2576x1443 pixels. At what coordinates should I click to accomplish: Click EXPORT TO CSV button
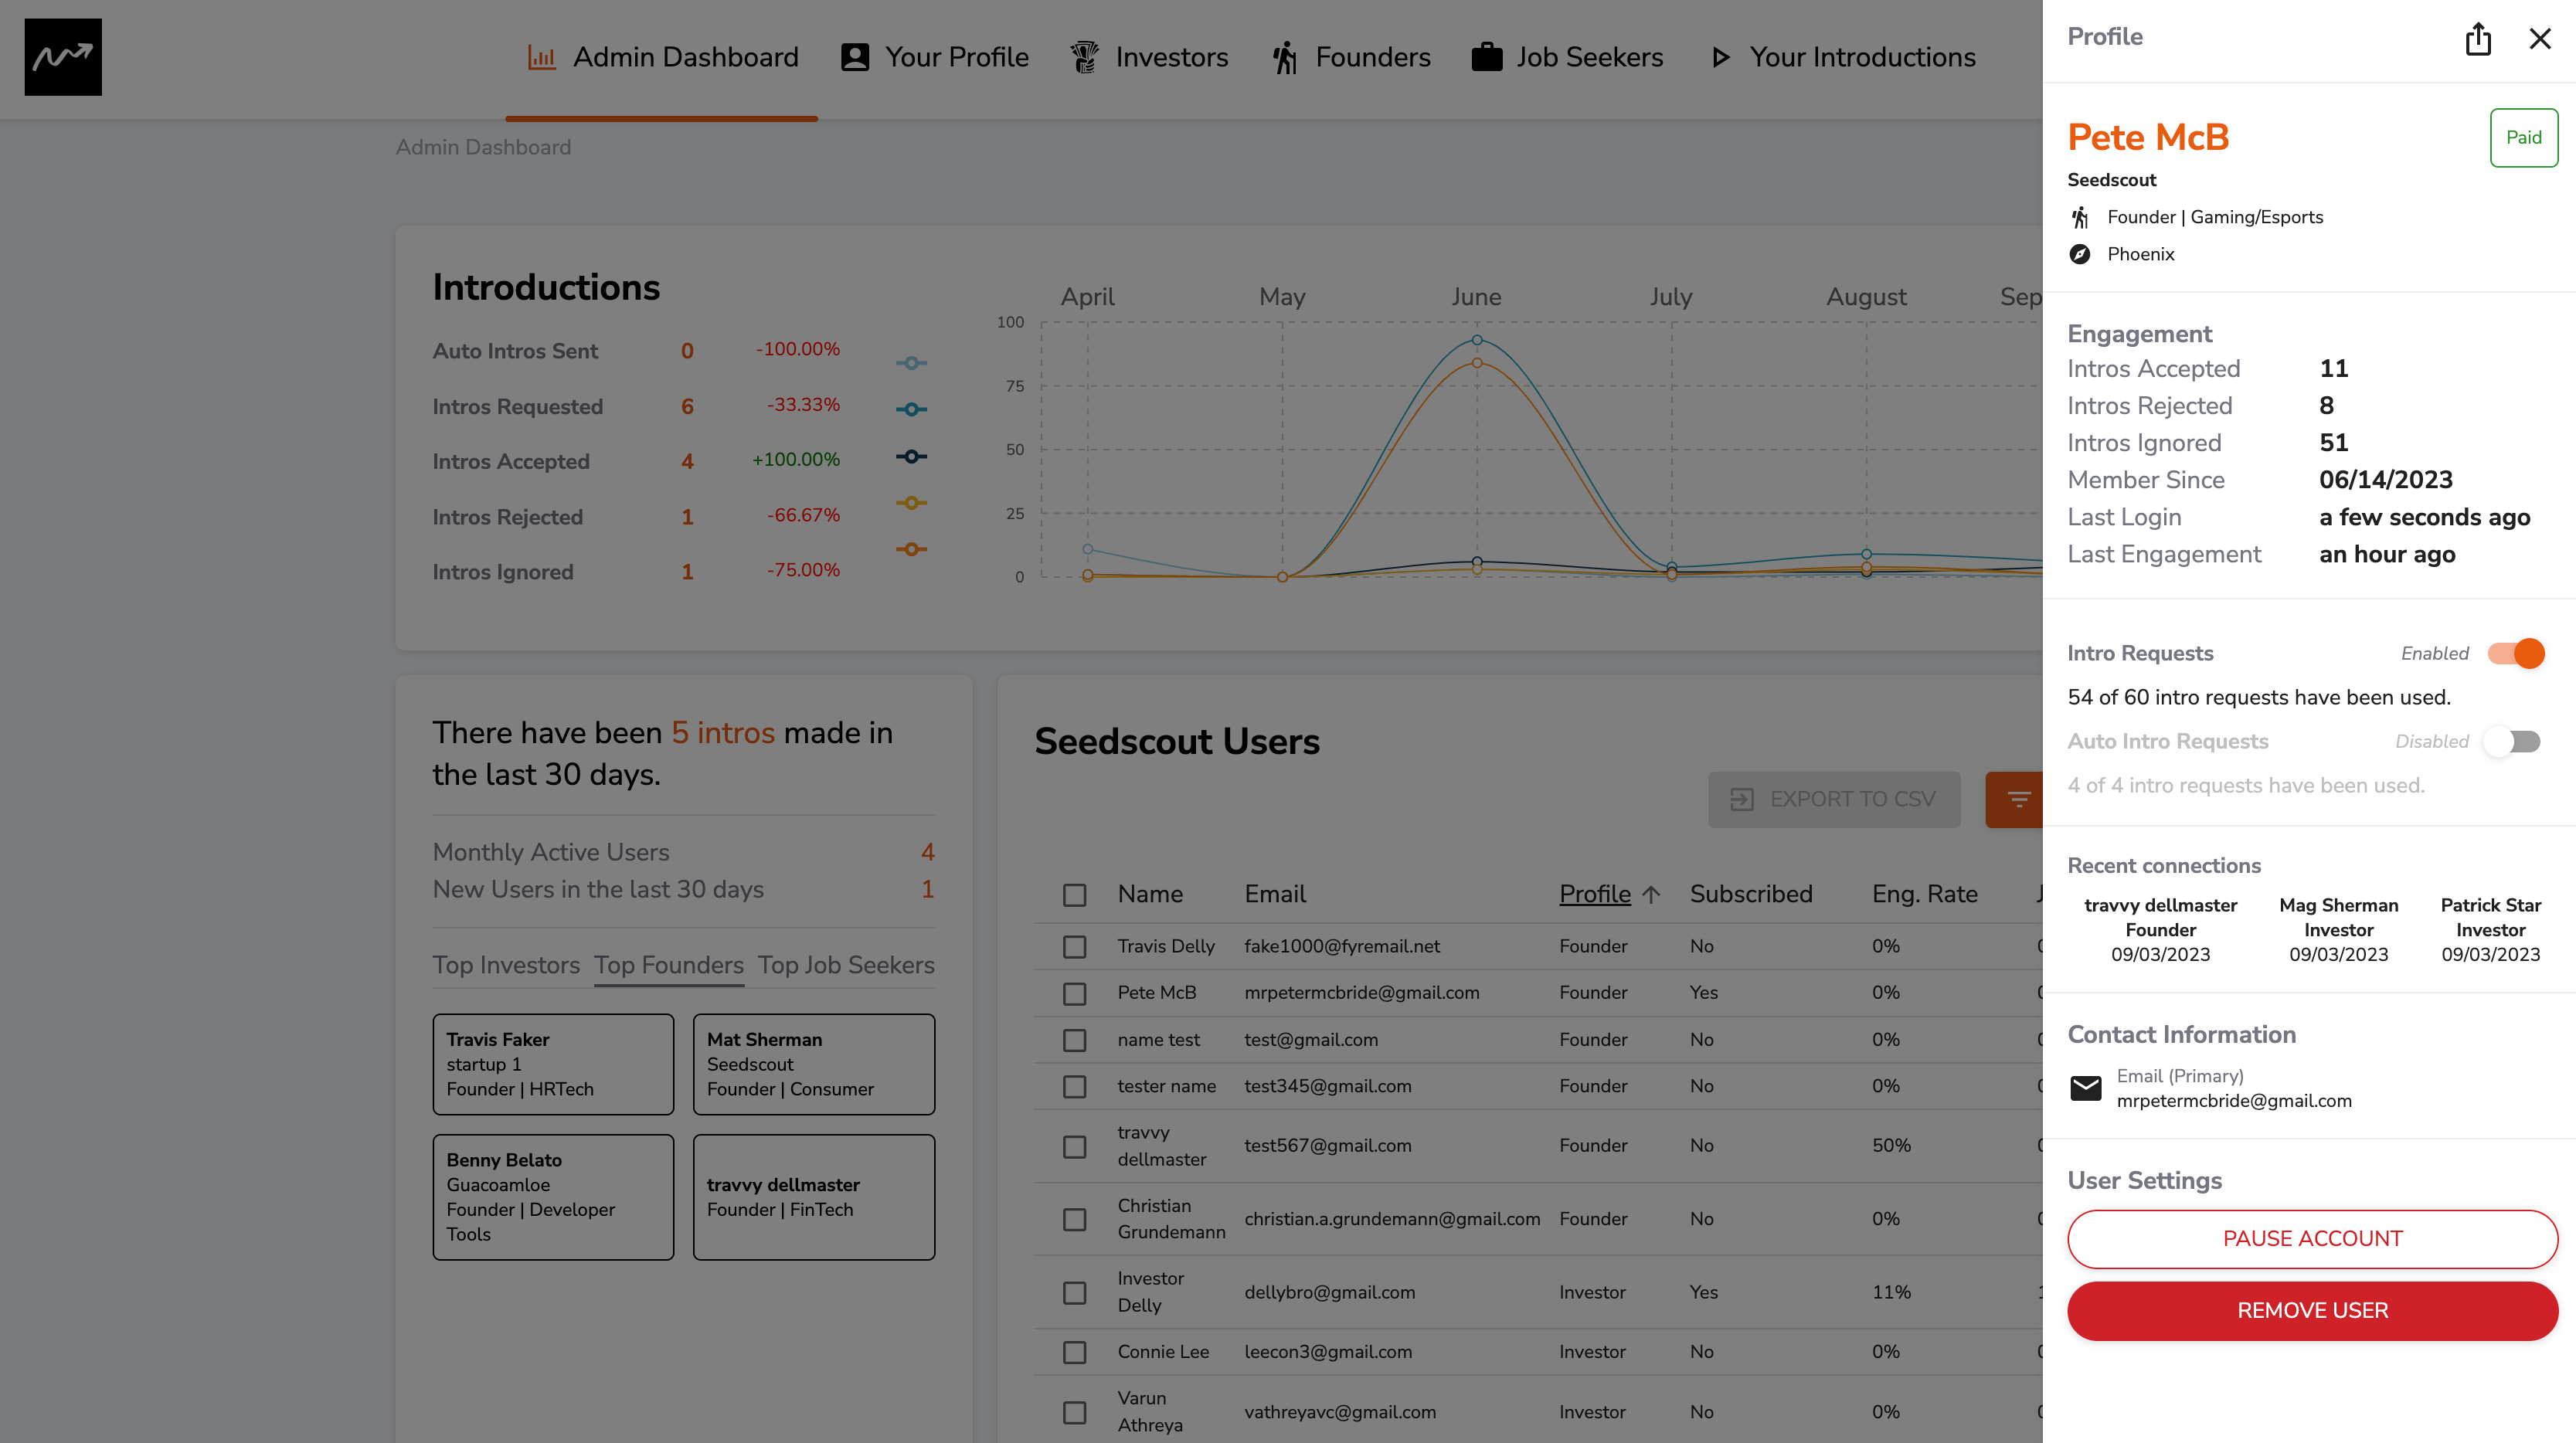tap(1834, 799)
